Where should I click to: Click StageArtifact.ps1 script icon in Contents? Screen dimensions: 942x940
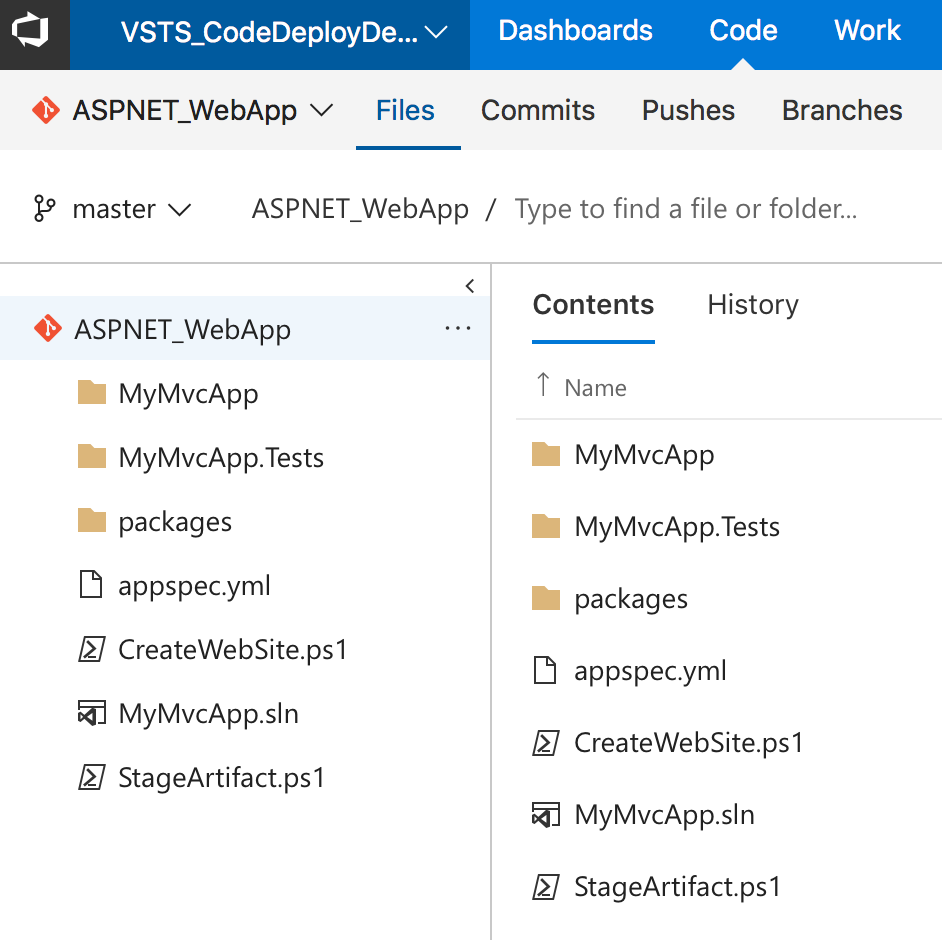pos(546,887)
